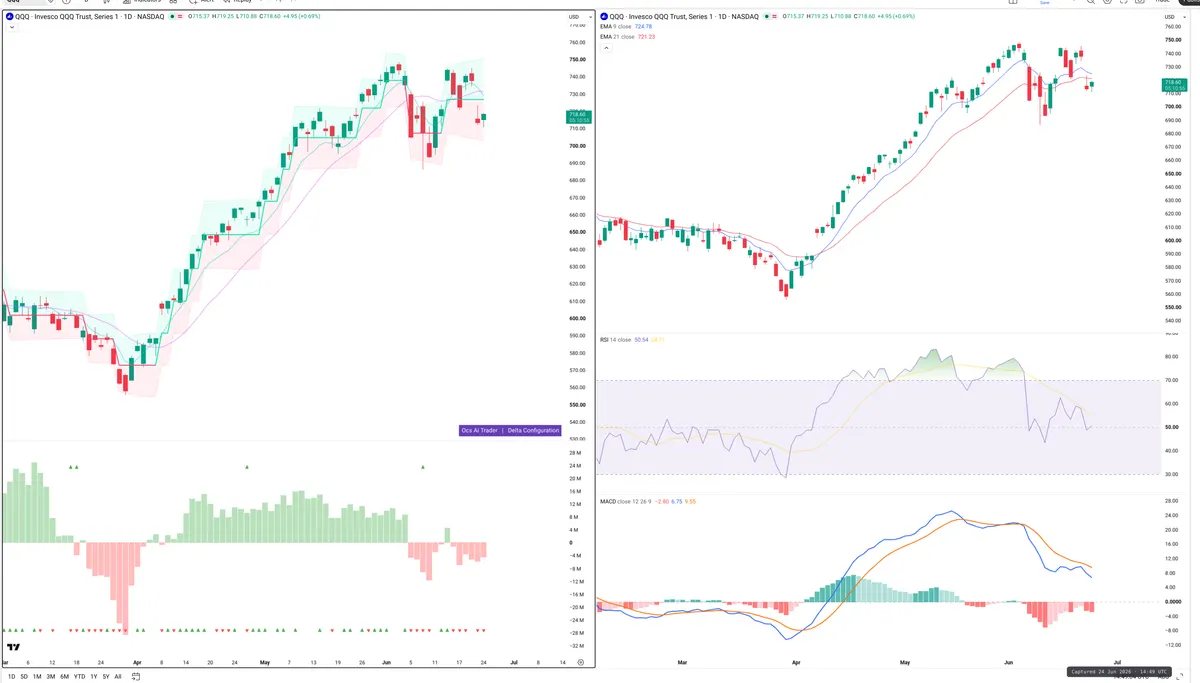Click the 760.00 price on left chart axis
The height and width of the screenshot is (683, 1200).
[x=577, y=42]
